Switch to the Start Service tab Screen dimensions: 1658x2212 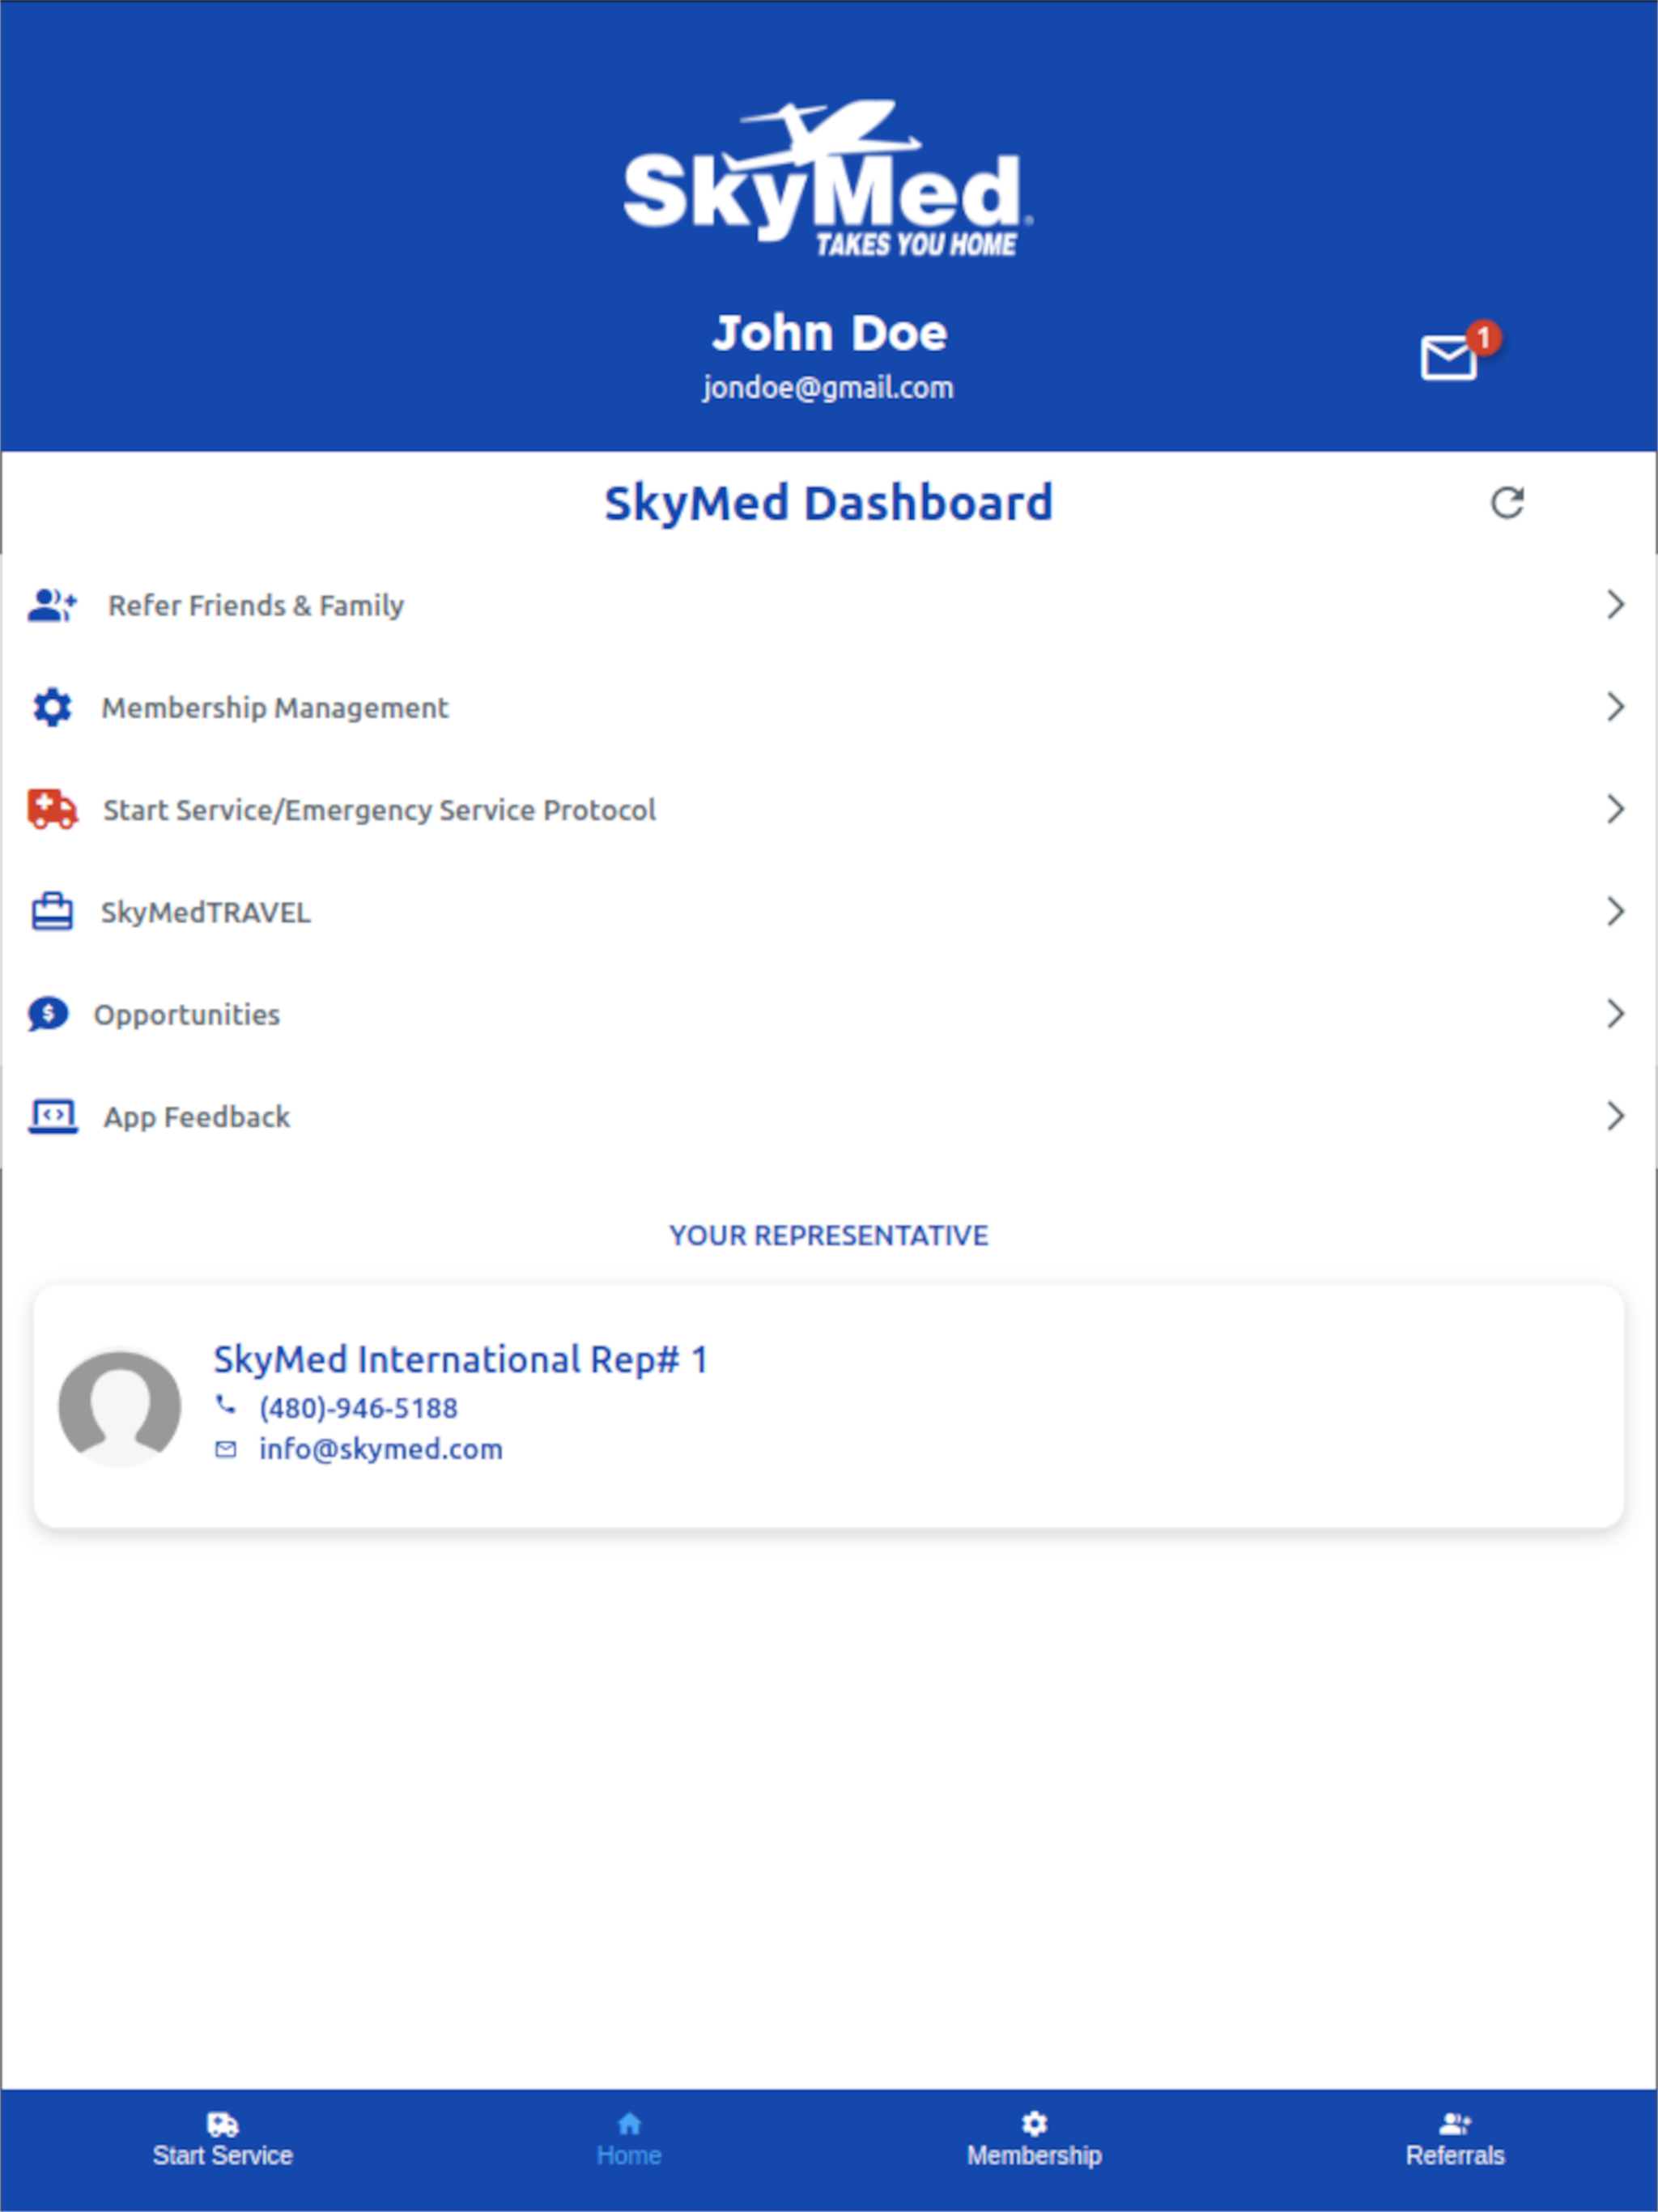[x=222, y=2140]
